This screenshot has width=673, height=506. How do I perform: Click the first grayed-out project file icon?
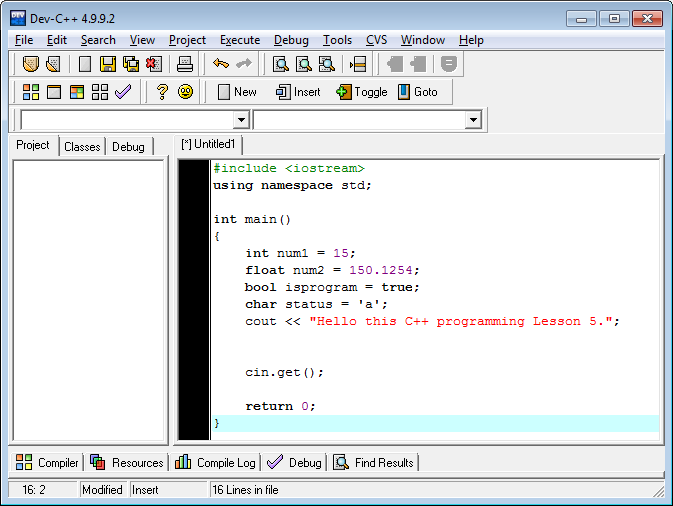(x=395, y=64)
